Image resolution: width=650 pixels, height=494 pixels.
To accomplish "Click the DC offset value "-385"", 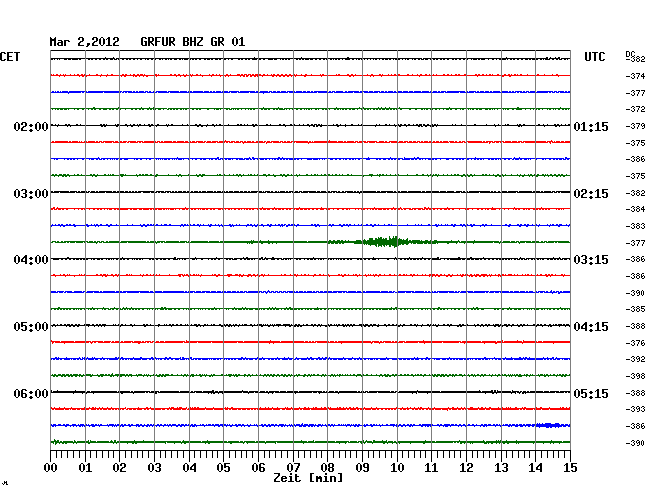I will coord(635,309).
